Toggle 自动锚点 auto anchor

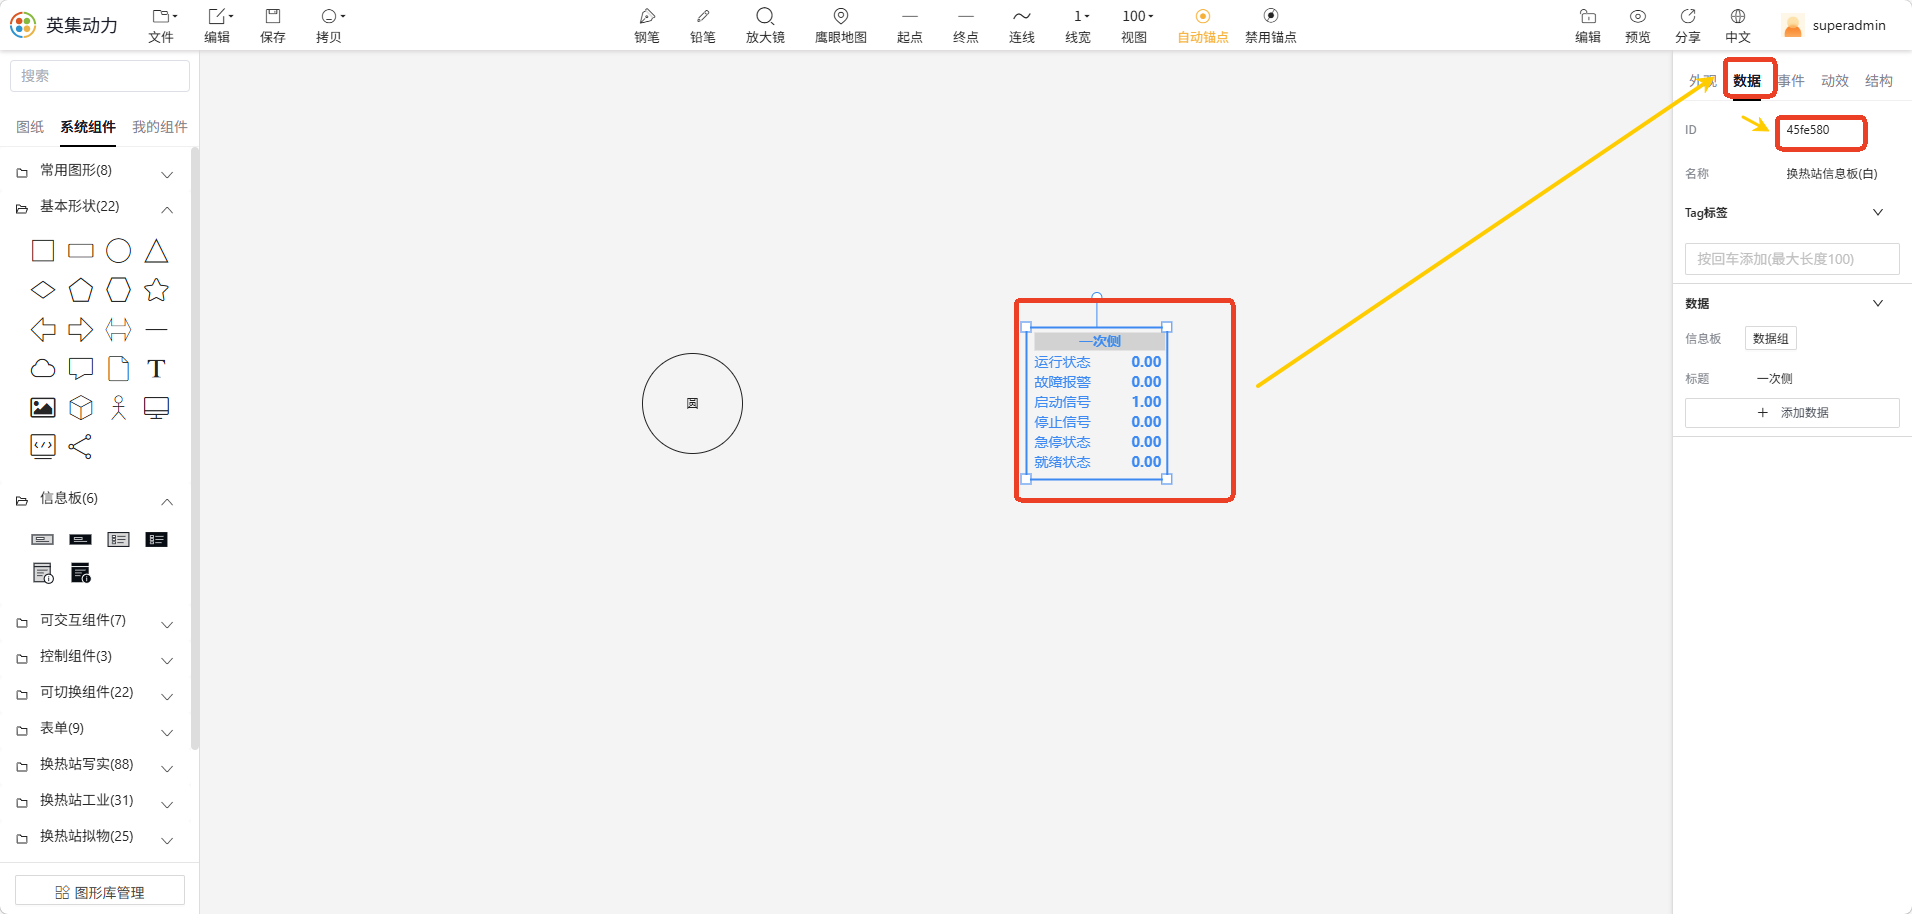click(1203, 25)
